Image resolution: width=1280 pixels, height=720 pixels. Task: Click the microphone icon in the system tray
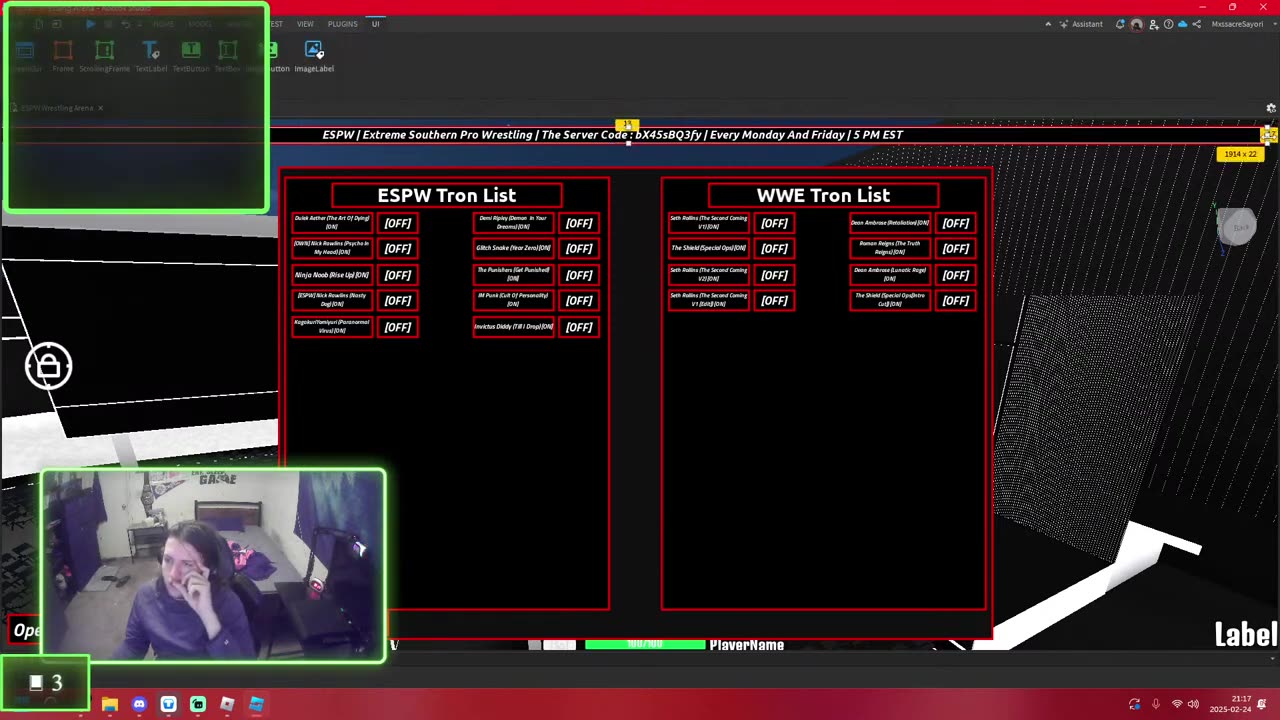(x=1156, y=704)
